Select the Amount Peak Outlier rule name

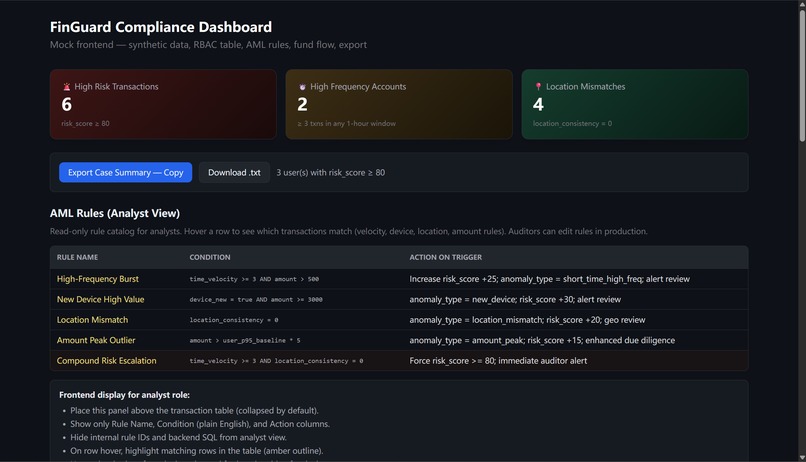(96, 340)
